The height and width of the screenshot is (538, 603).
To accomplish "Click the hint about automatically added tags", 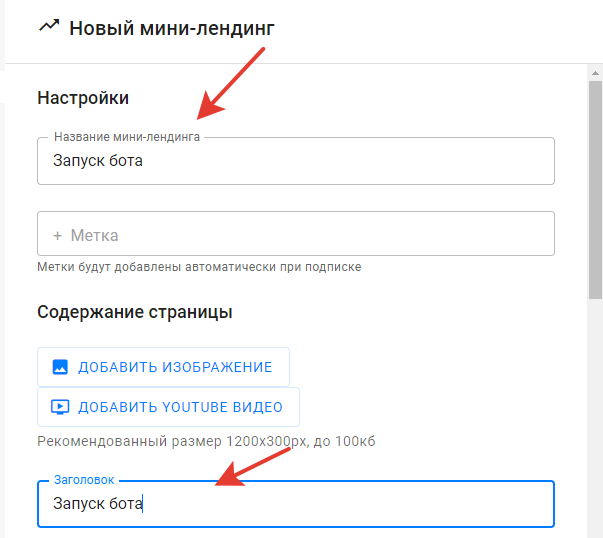I will pyautogui.click(x=199, y=267).
